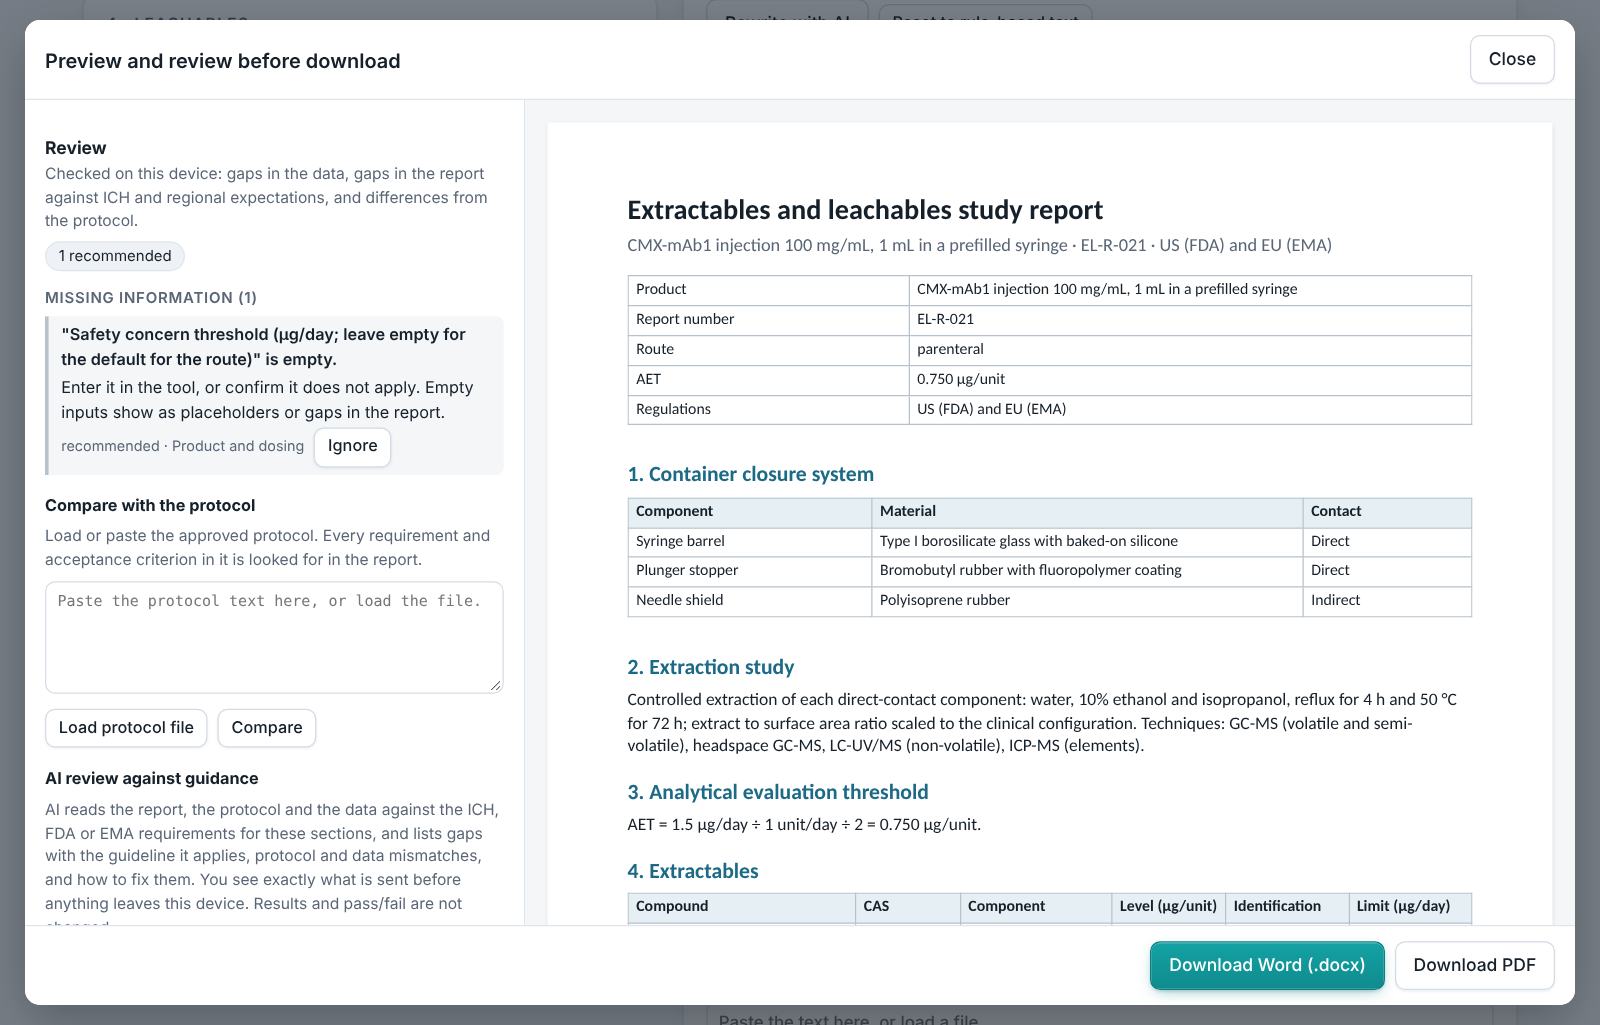Close the preview dialog
The image size is (1600, 1025).
click(x=1511, y=59)
